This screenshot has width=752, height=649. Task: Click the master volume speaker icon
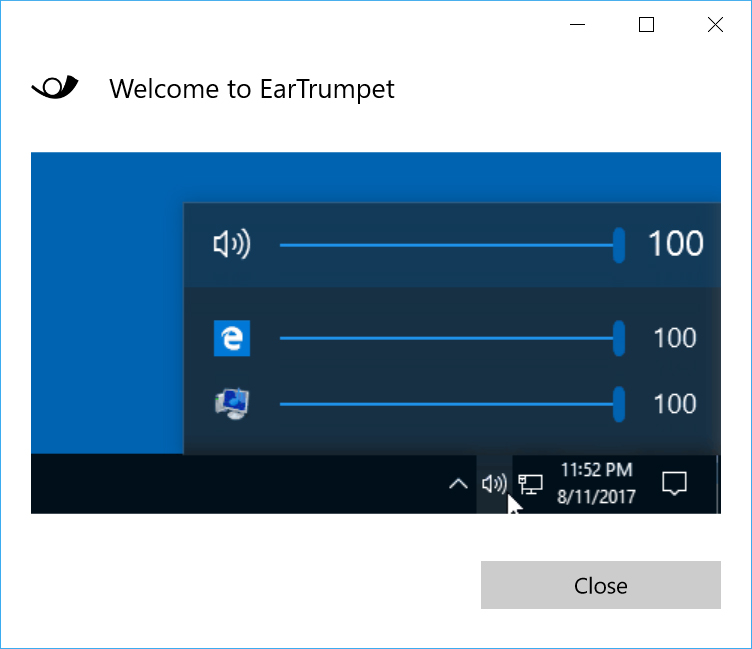point(232,244)
